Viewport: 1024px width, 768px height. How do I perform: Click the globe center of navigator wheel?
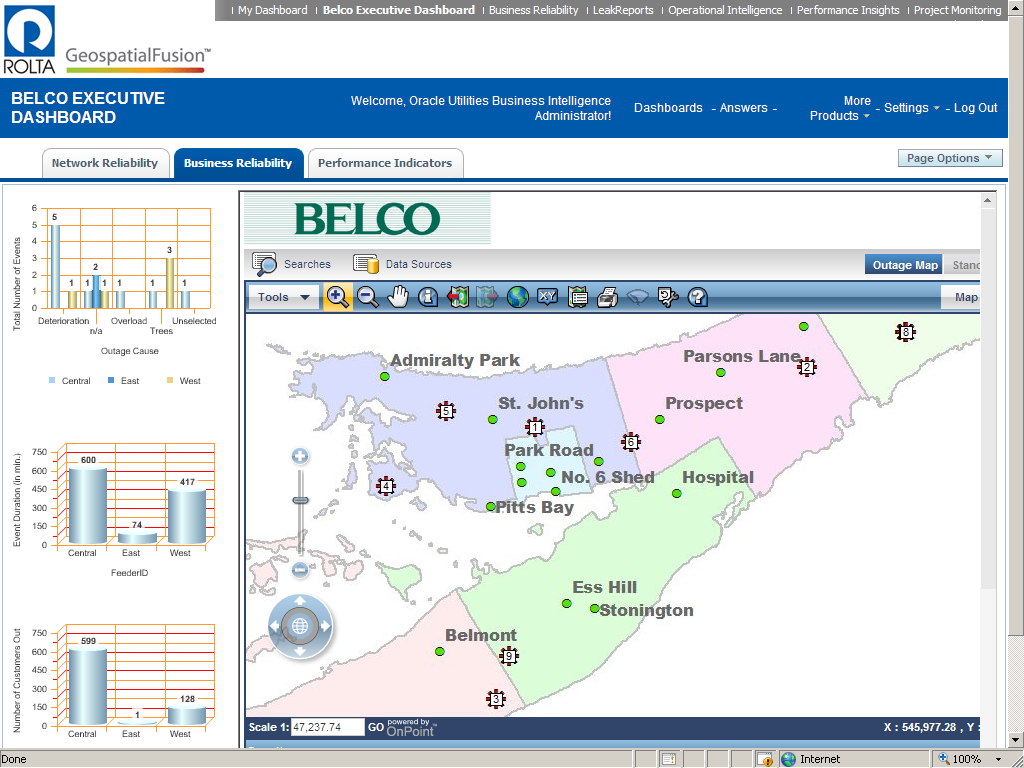pyautogui.click(x=300, y=626)
